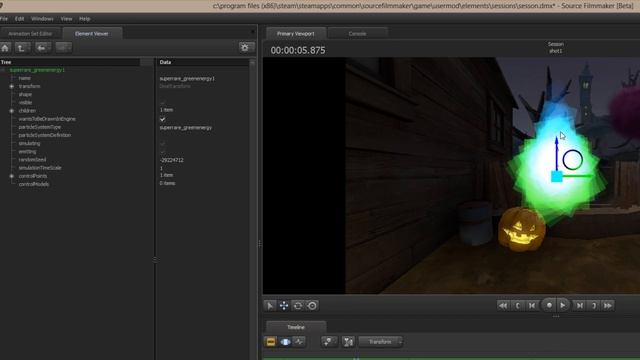Expand the controlPoints tree node
The width and height of the screenshot is (640, 360).
pyautogui.click(x=11, y=176)
